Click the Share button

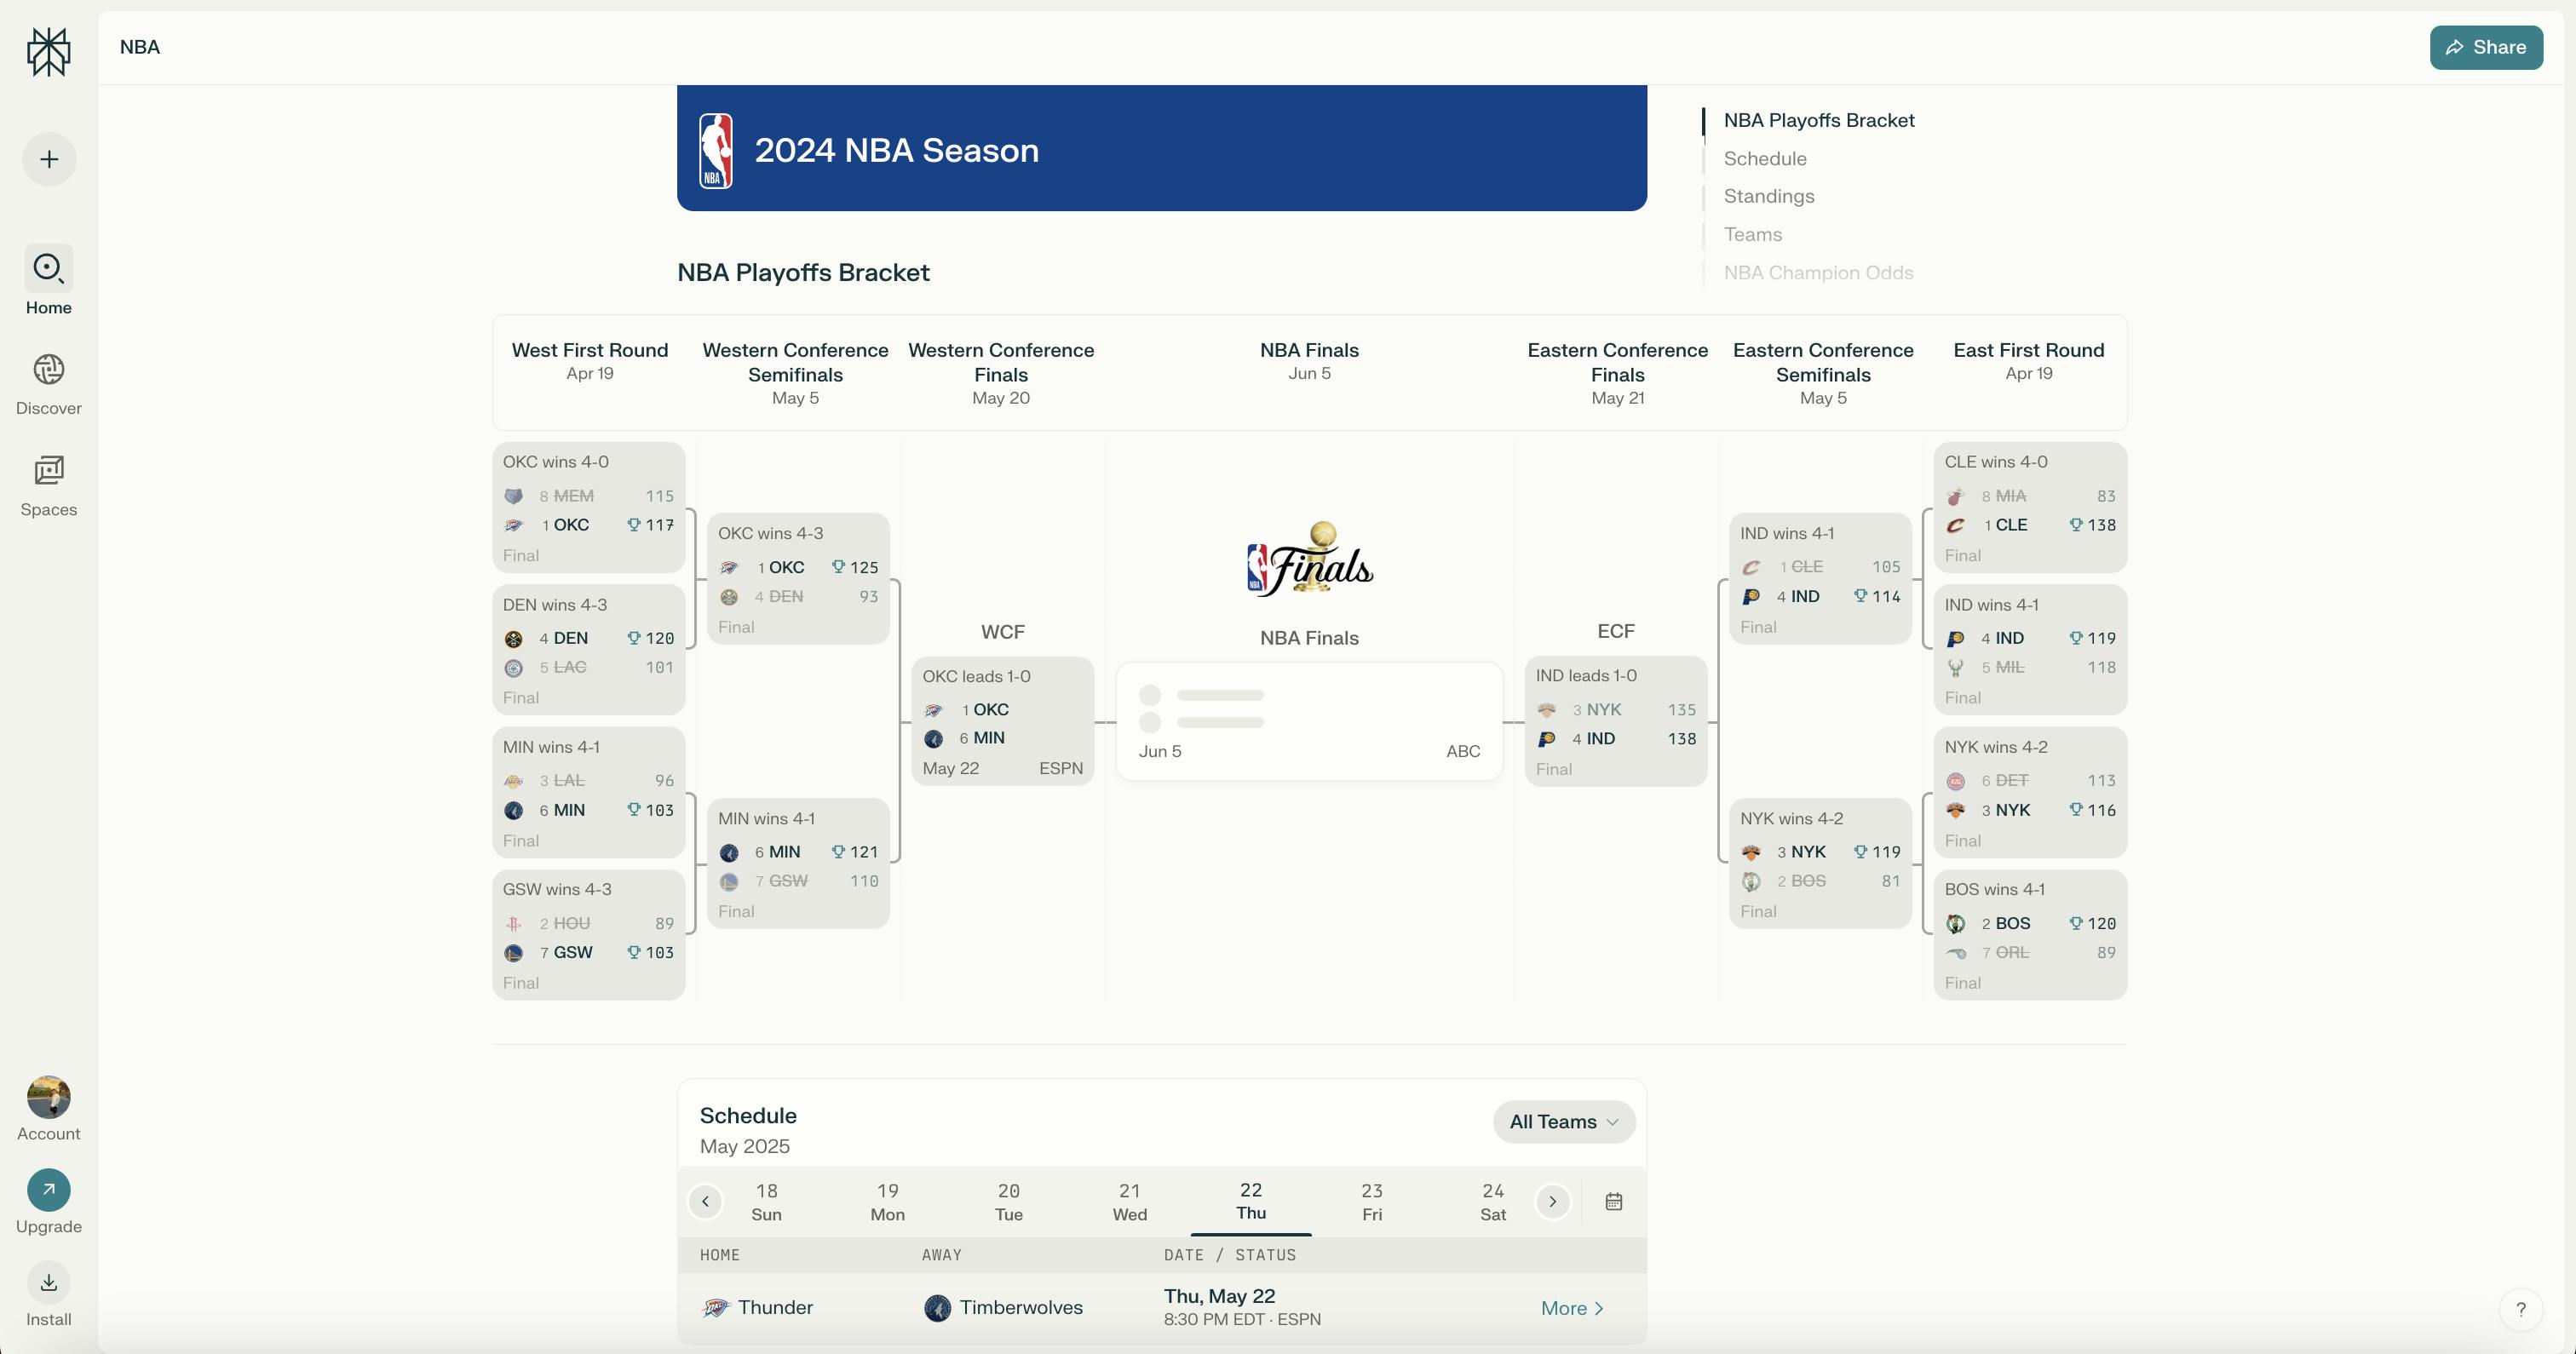(2485, 47)
